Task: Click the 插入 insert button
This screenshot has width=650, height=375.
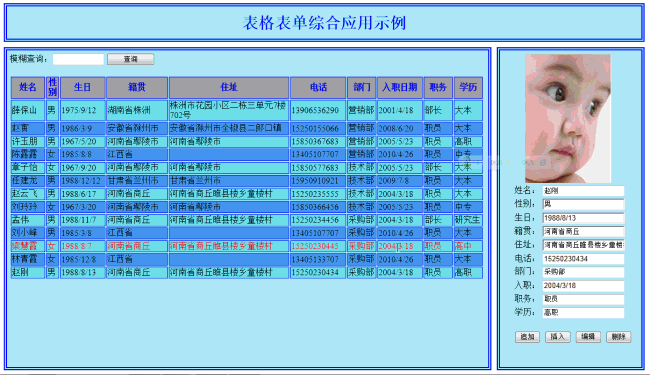Action: click(558, 337)
